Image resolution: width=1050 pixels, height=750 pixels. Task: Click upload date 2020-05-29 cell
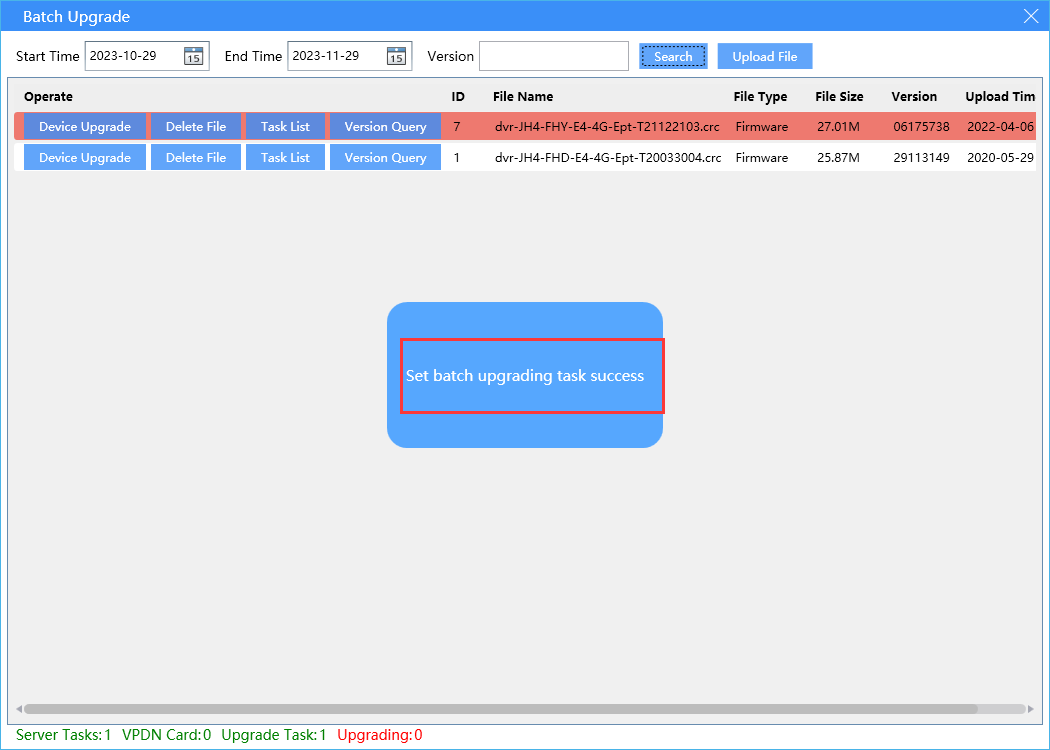1001,157
